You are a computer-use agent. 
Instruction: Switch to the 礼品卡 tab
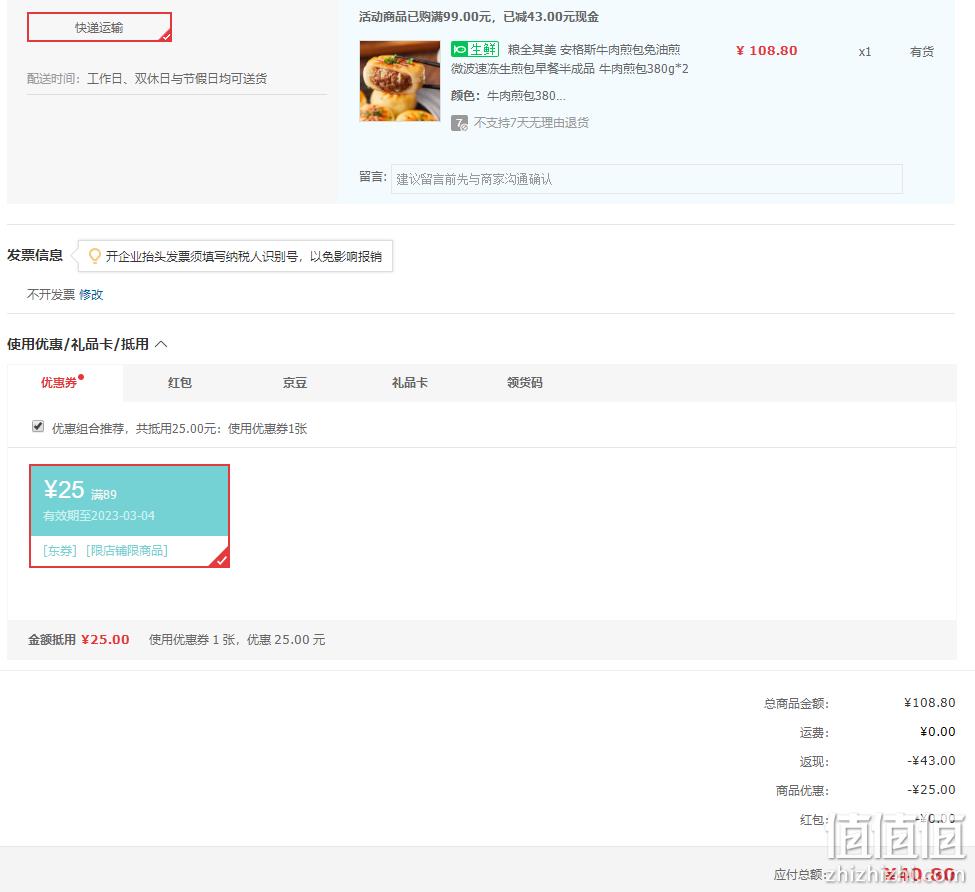410,382
